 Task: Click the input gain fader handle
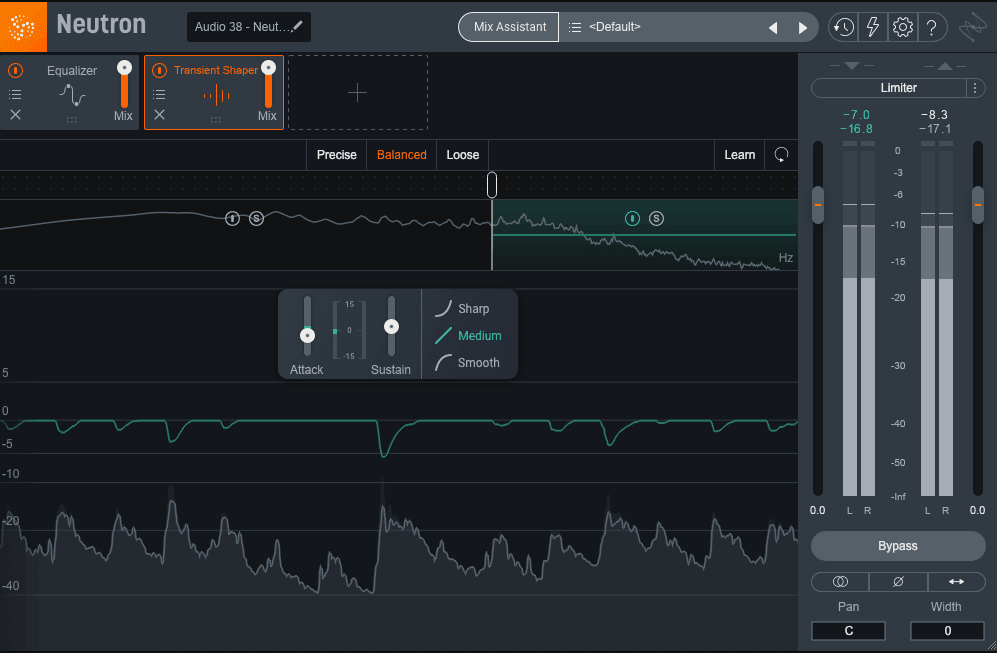(x=818, y=205)
